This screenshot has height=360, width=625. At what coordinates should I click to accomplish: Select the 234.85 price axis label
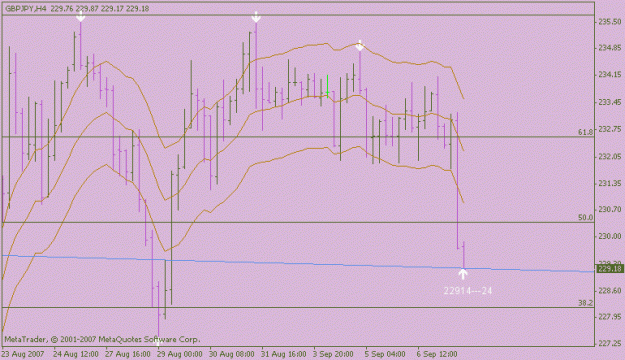pyautogui.click(x=610, y=48)
